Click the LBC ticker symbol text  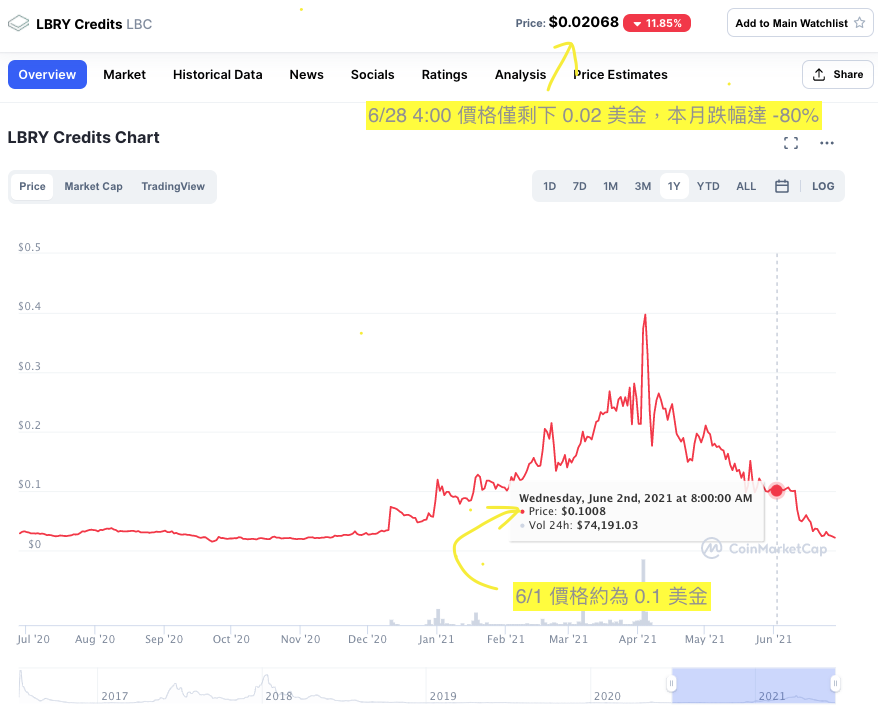click(139, 24)
